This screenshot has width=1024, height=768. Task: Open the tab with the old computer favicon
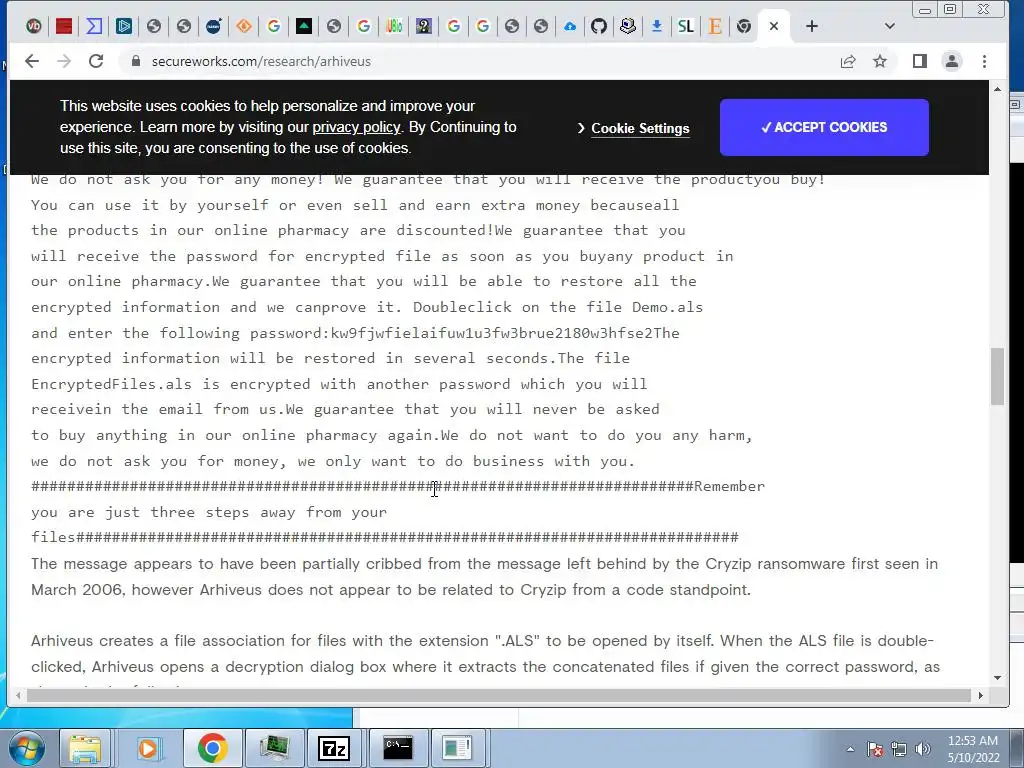pyautogui.click(x=628, y=26)
